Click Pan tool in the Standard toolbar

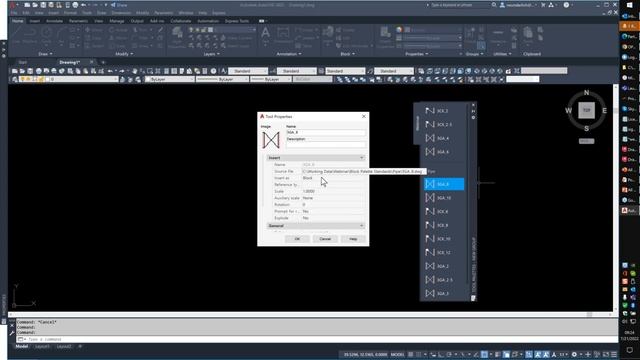pyautogui.click(x=134, y=71)
